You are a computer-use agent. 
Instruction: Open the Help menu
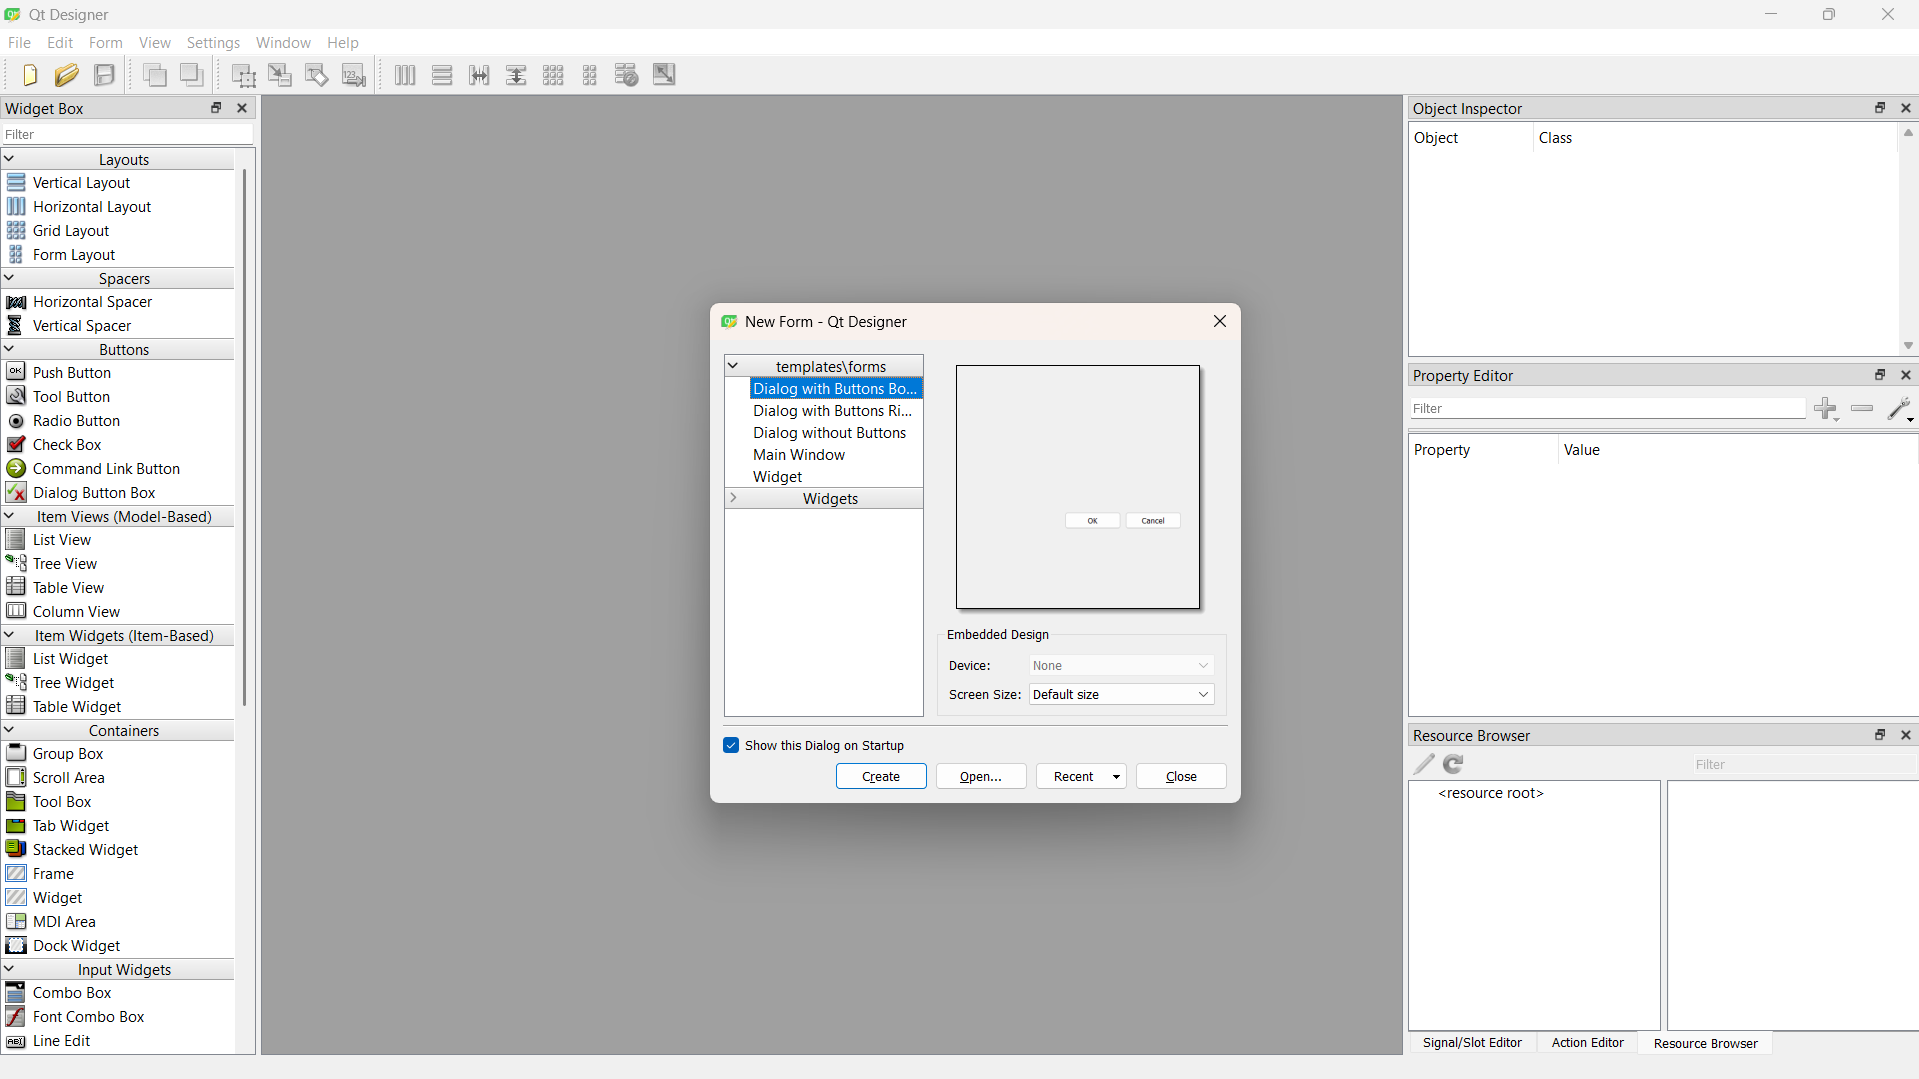[x=342, y=43]
